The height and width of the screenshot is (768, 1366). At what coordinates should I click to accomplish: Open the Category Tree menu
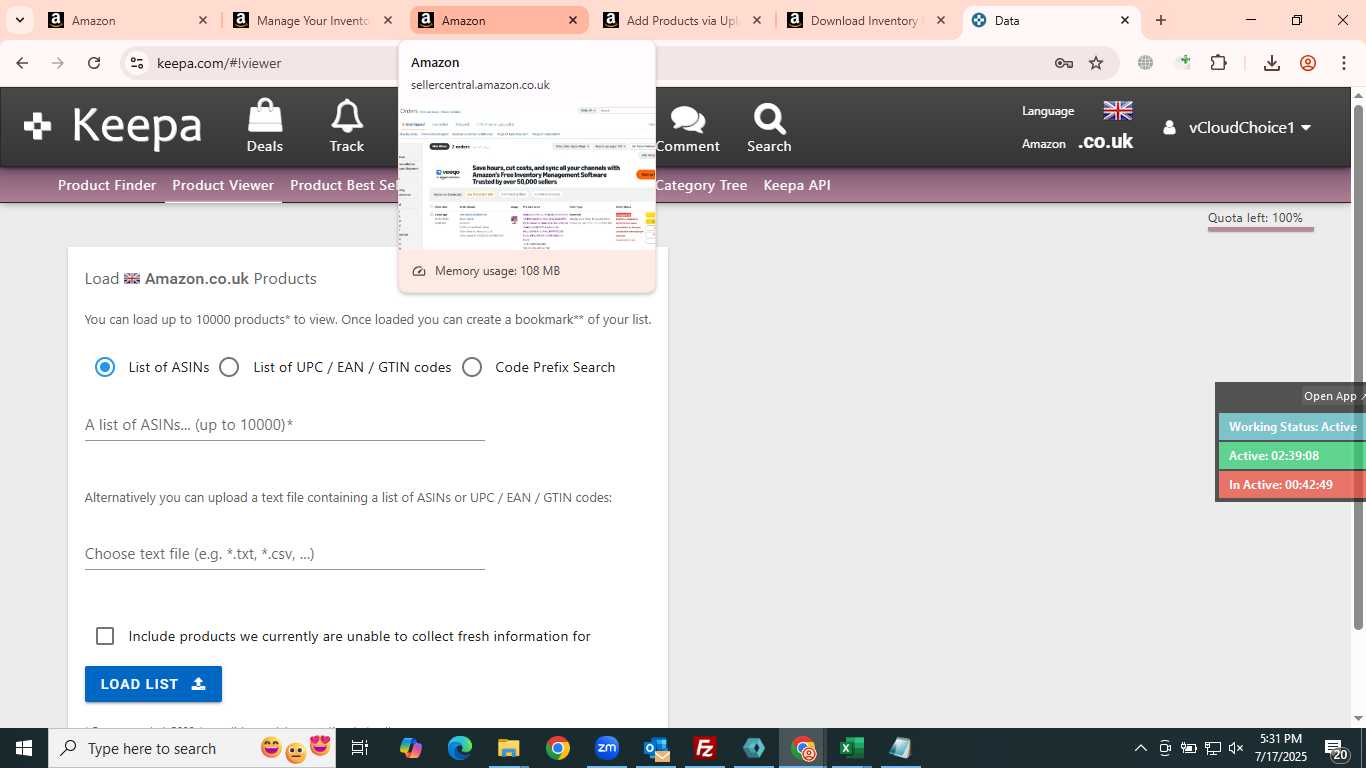tap(701, 185)
